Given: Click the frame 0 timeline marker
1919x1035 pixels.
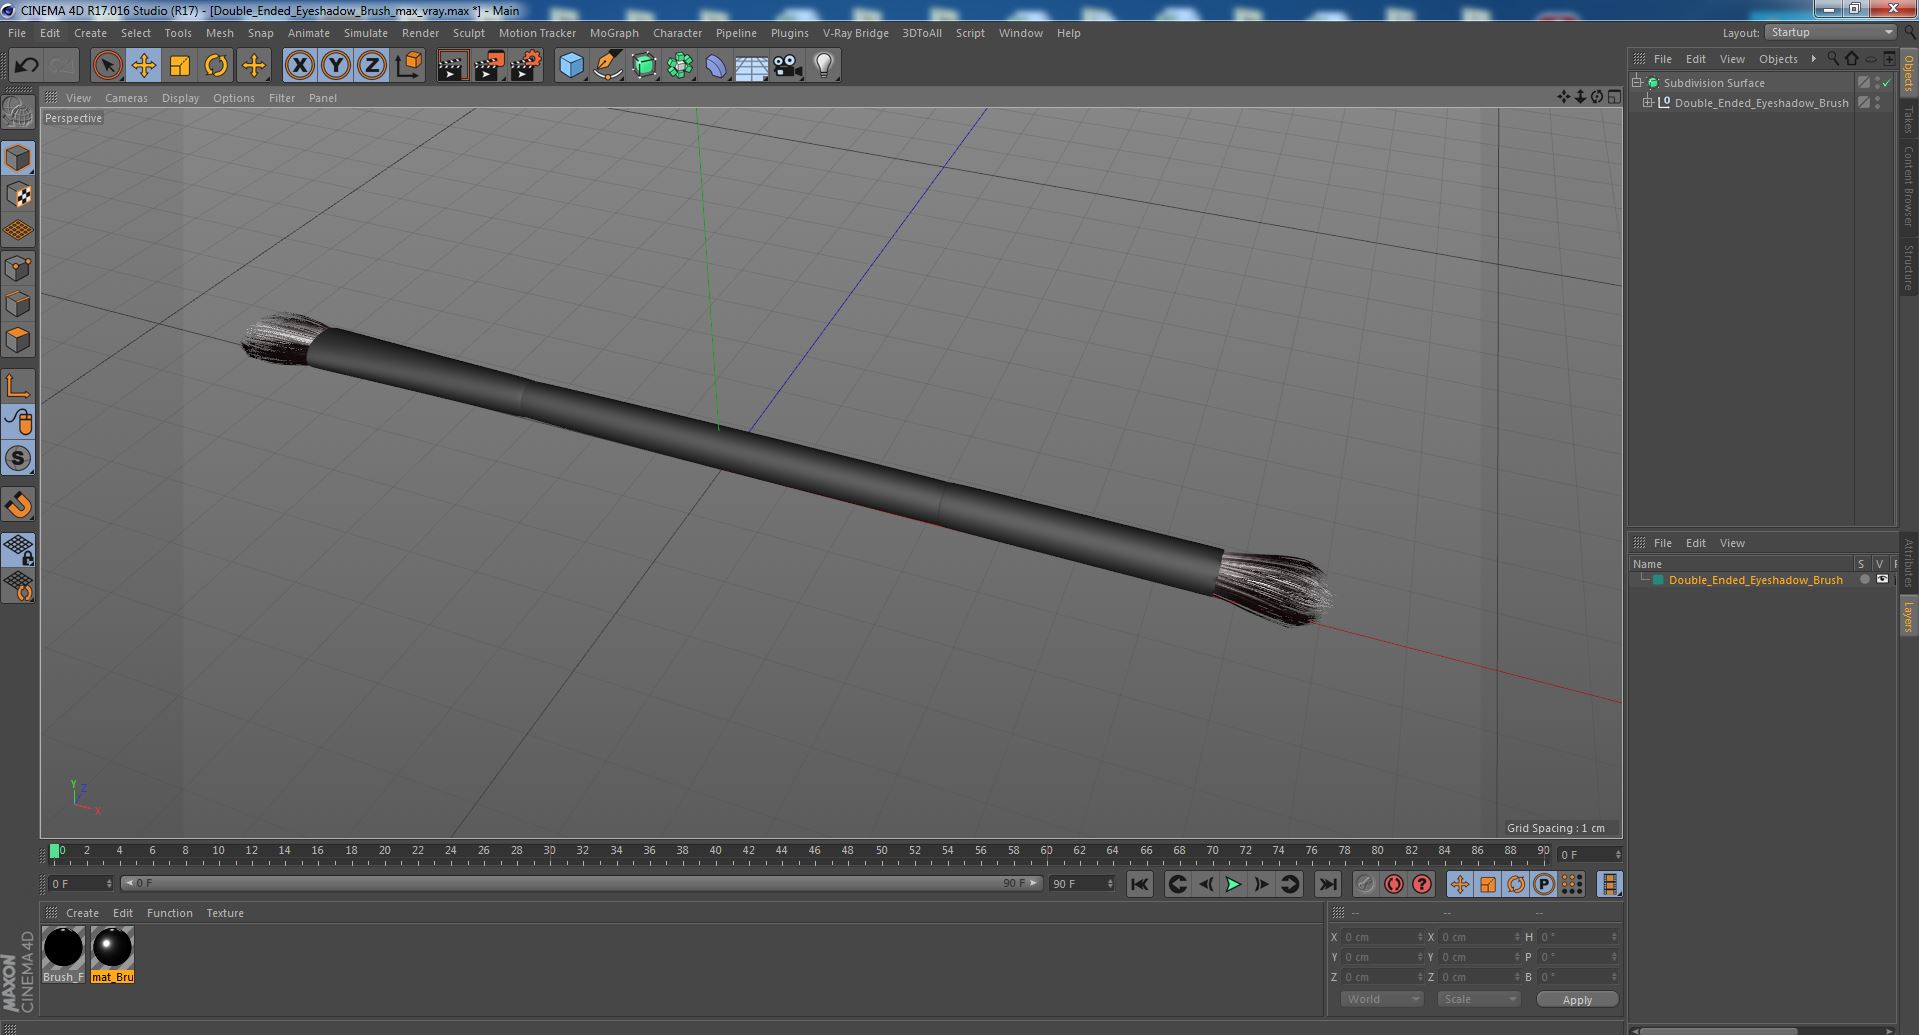Looking at the screenshot, I should coord(55,851).
